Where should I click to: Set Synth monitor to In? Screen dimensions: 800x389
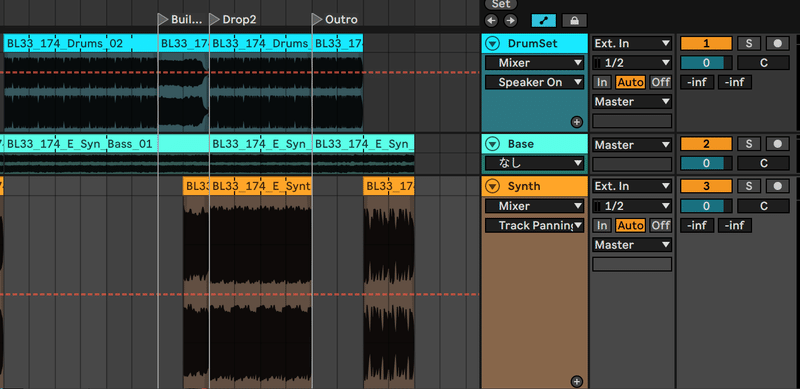click(x=602, y=225)
